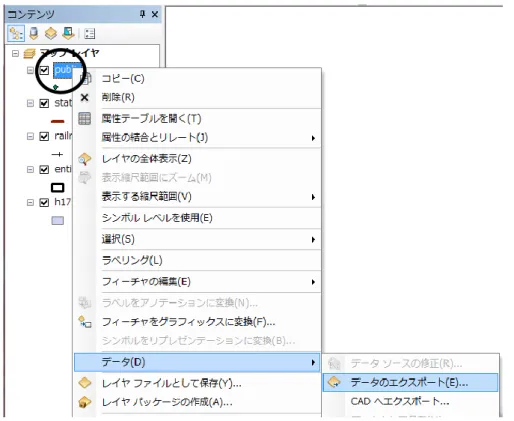Choose データのエクスポート(E)... in submenu

(x=410, y=382)
